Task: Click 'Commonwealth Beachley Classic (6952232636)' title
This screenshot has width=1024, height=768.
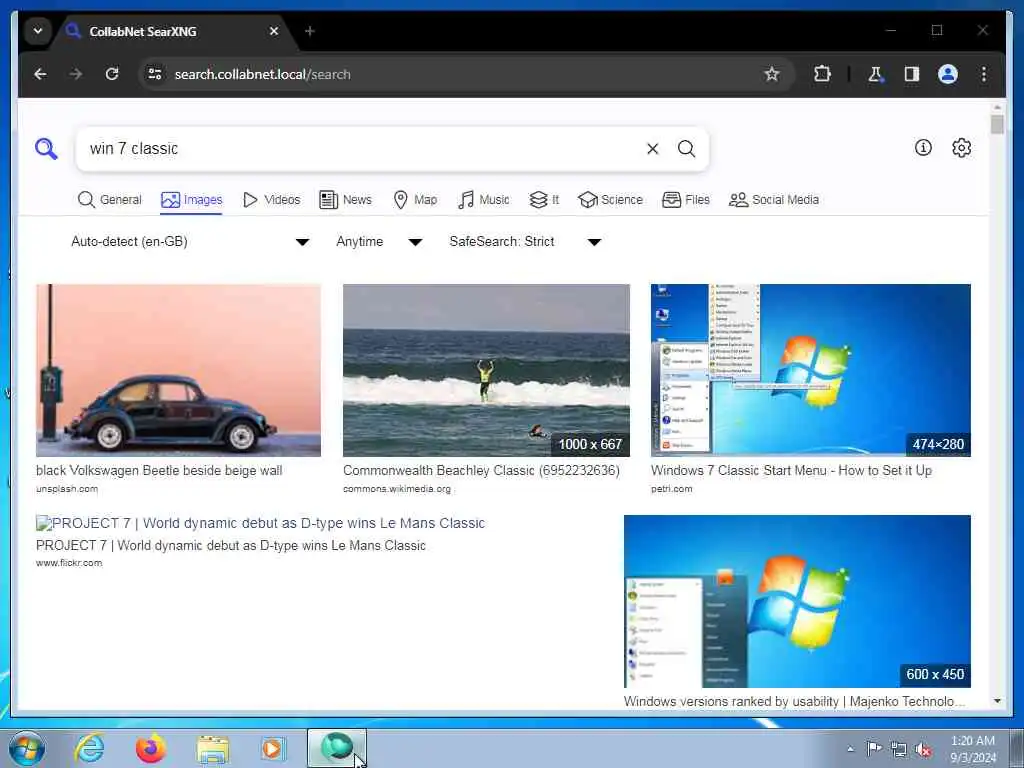Action: 481,471
